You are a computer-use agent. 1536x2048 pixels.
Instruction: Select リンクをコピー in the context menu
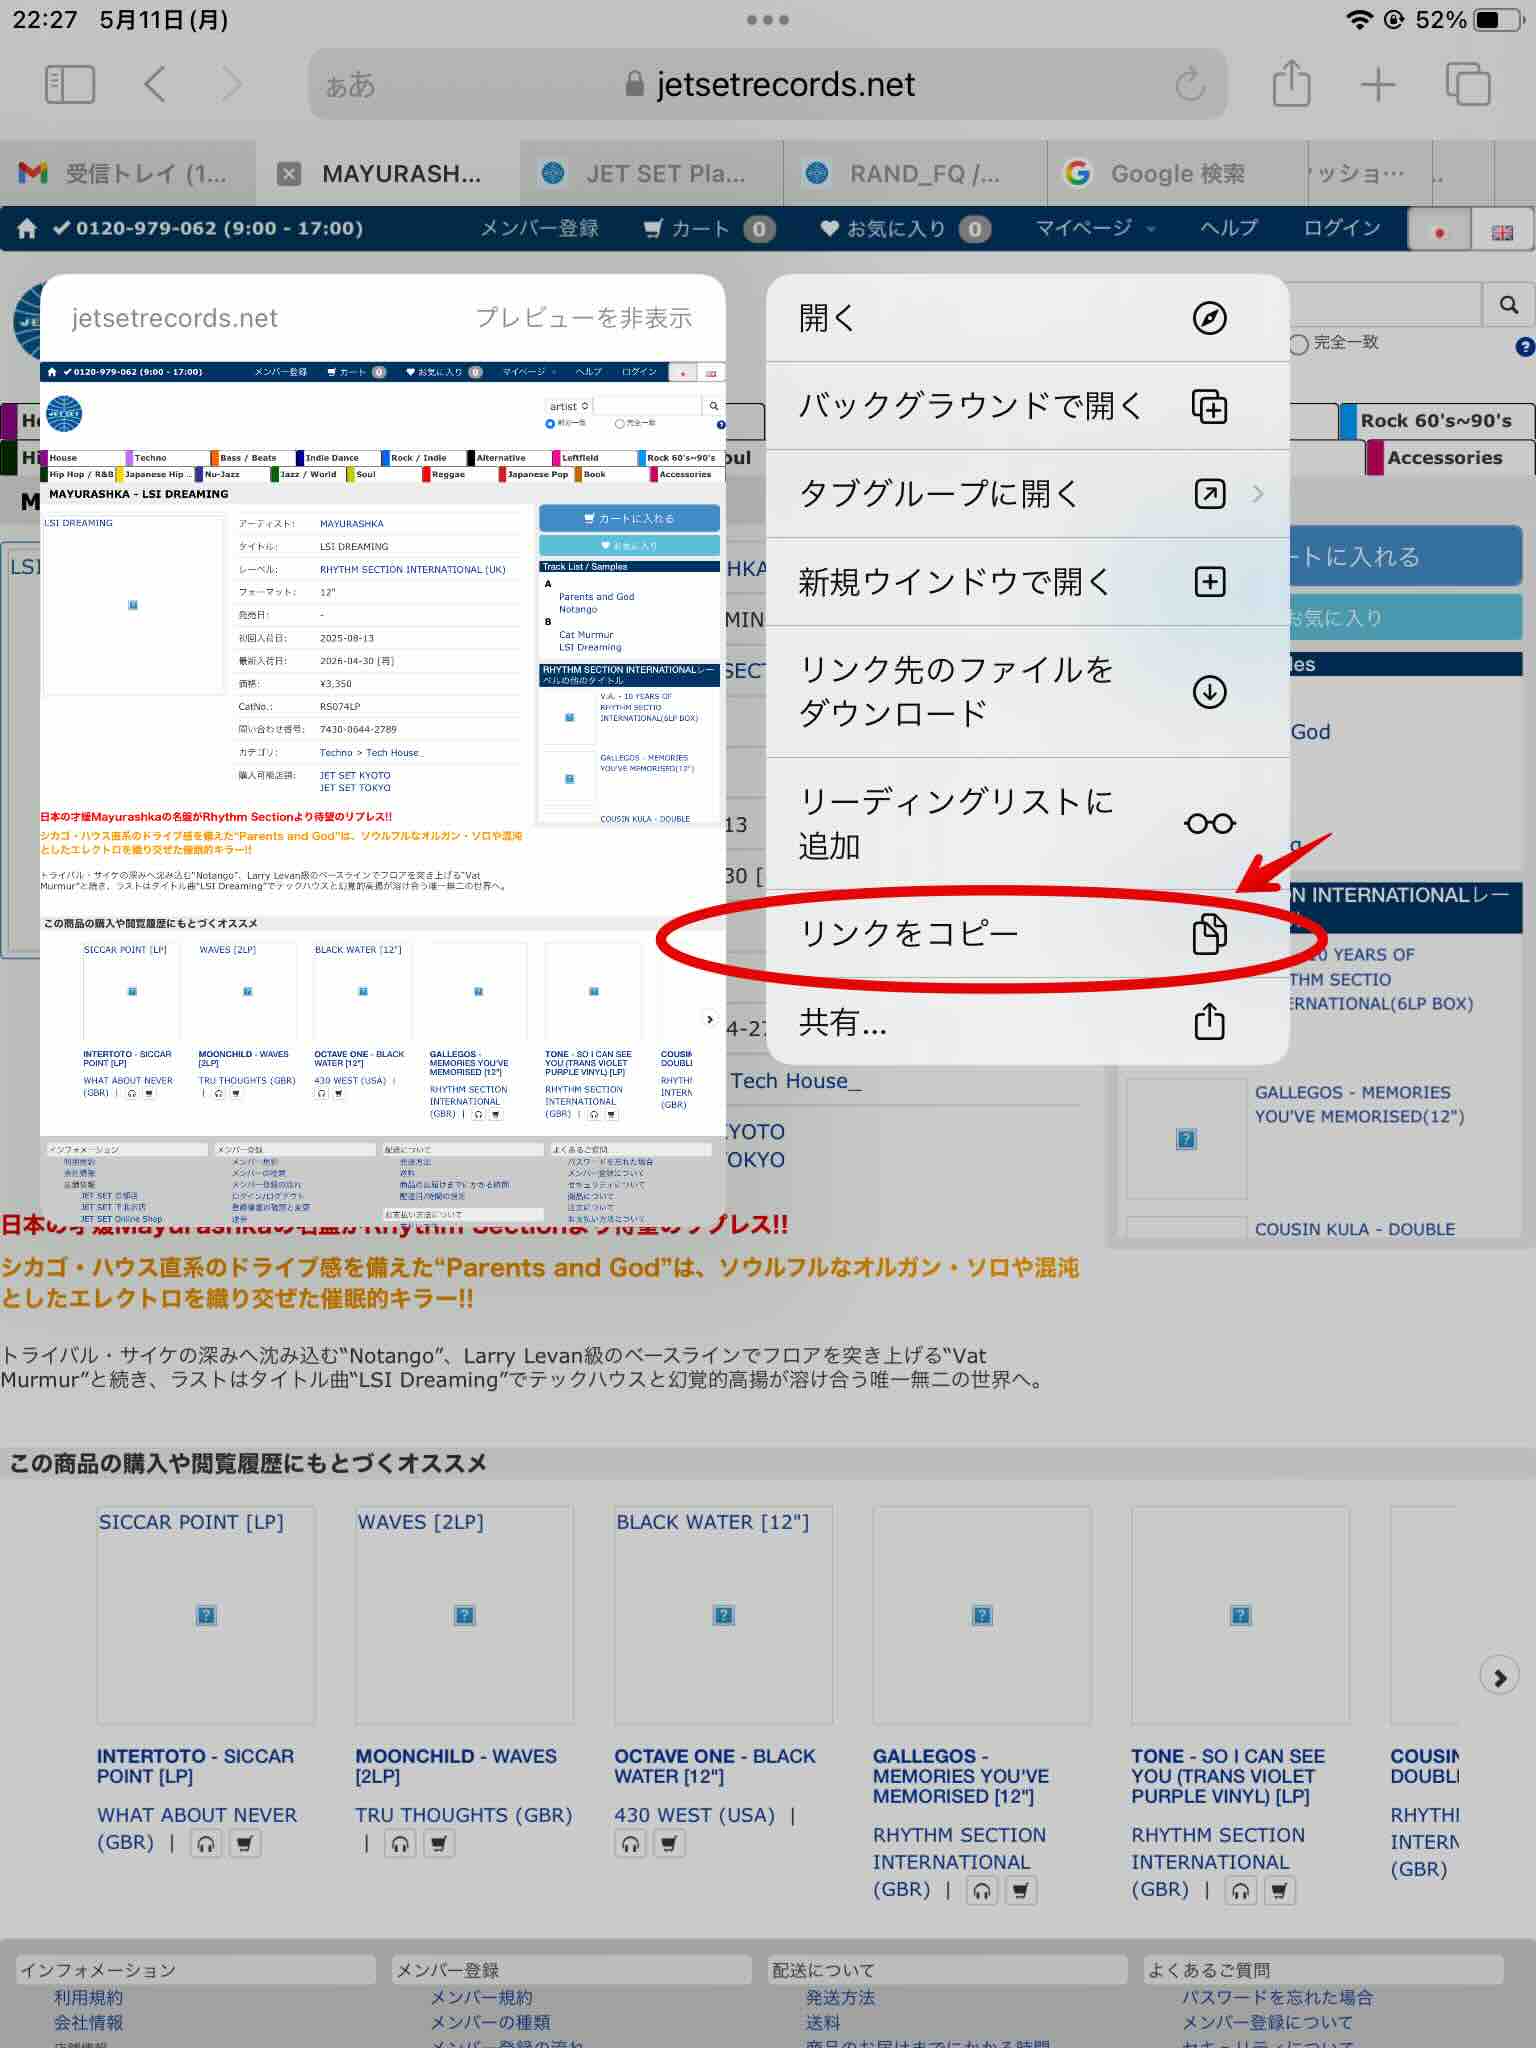pos(1027,933)
